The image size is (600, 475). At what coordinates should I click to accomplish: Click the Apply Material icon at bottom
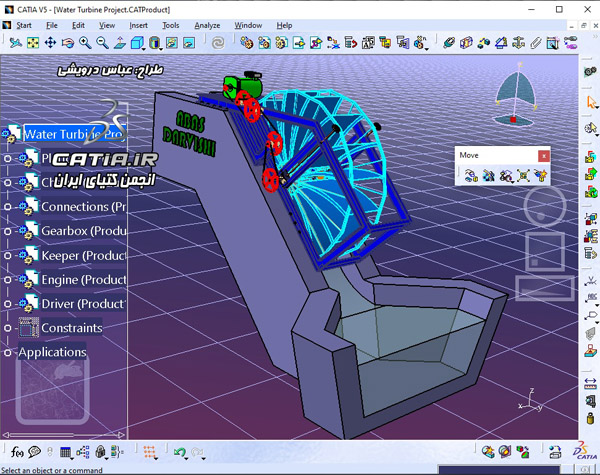[523, 452]
